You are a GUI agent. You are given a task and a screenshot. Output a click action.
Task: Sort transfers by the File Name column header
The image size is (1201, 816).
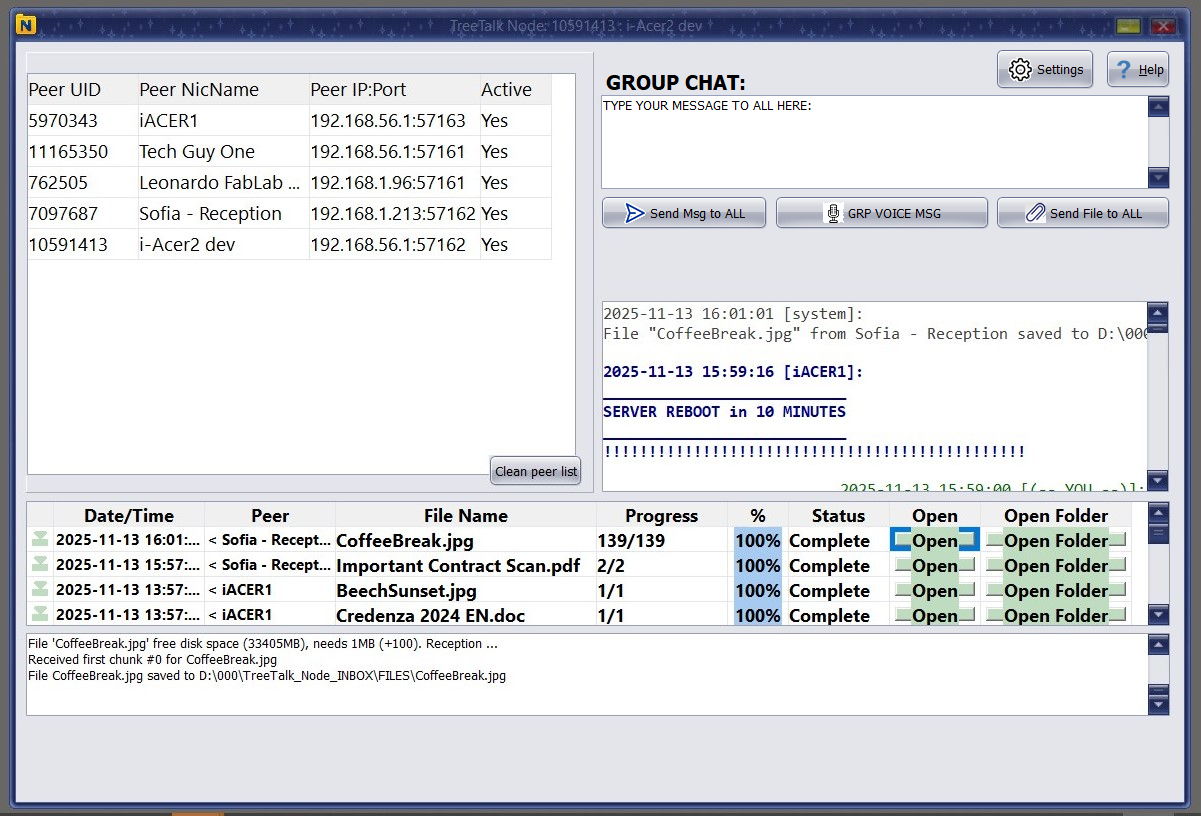coord(466,515)
